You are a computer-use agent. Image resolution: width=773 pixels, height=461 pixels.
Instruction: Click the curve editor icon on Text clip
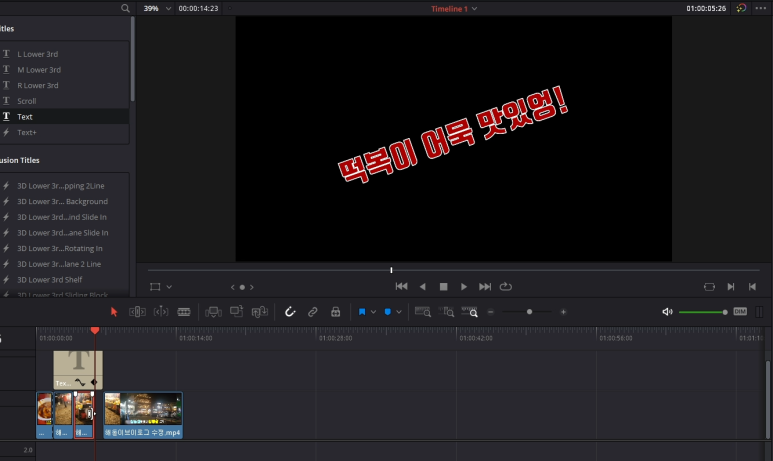[80, 383]
